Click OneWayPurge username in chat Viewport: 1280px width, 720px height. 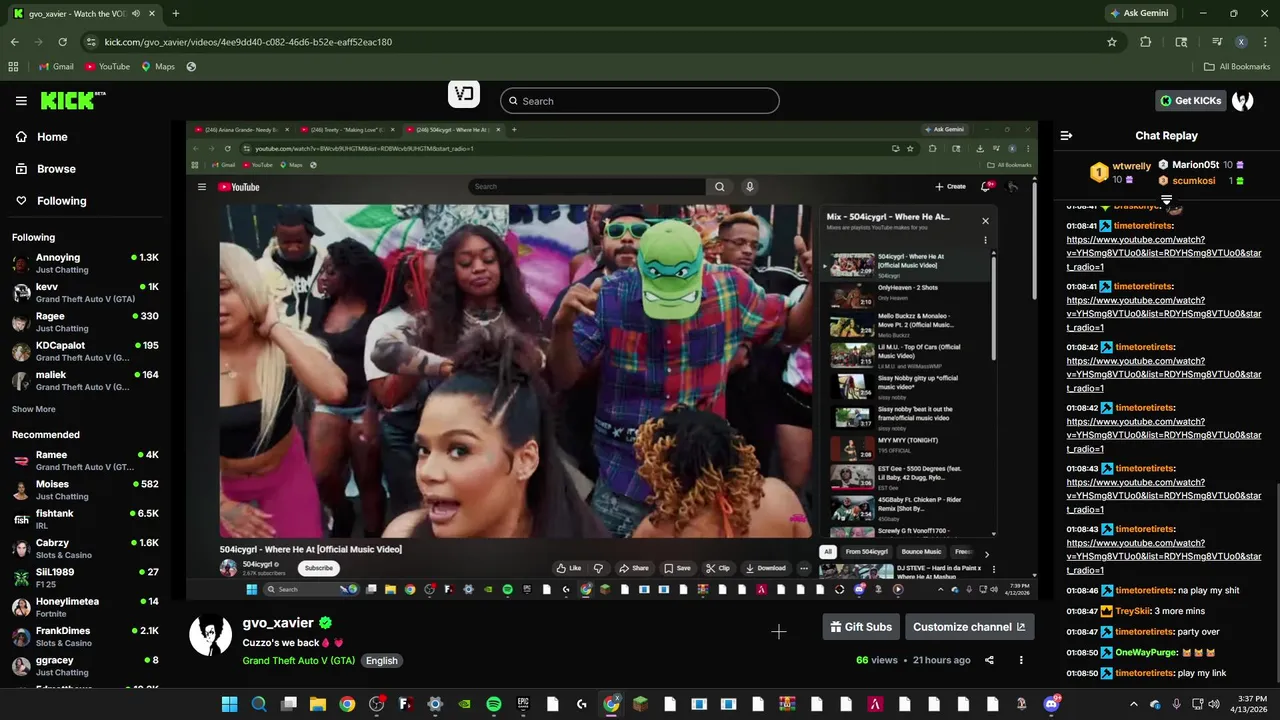[1146, 652]
